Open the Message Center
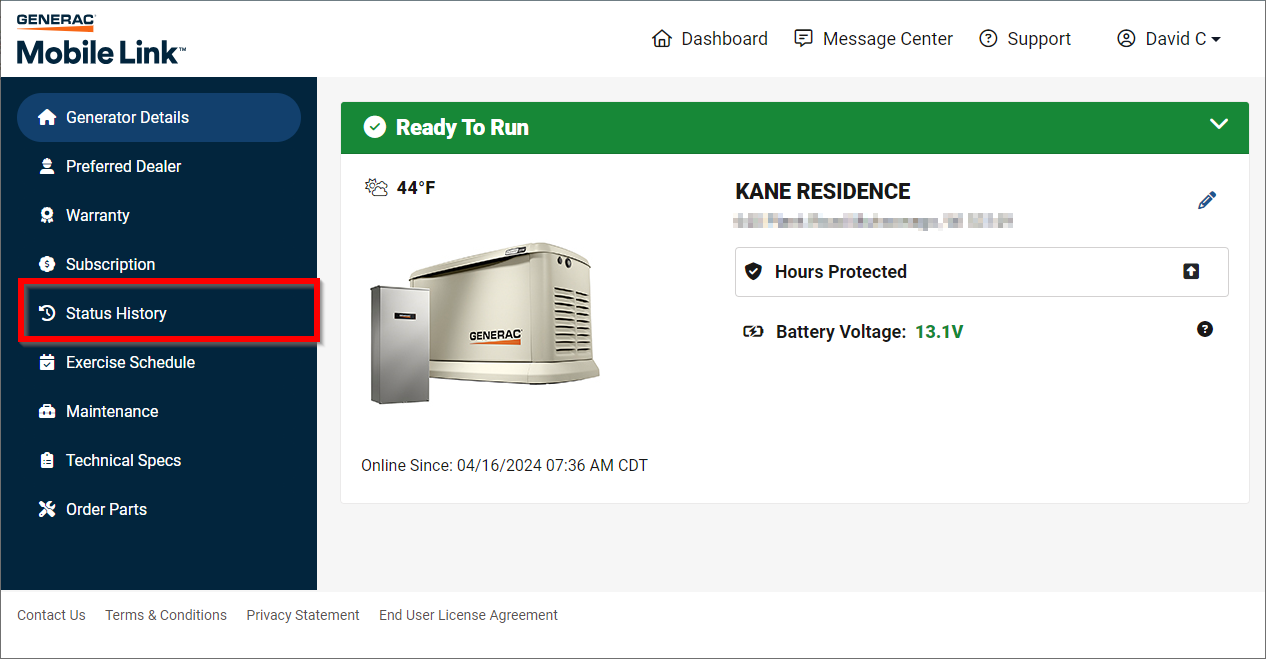 [873, 39]
